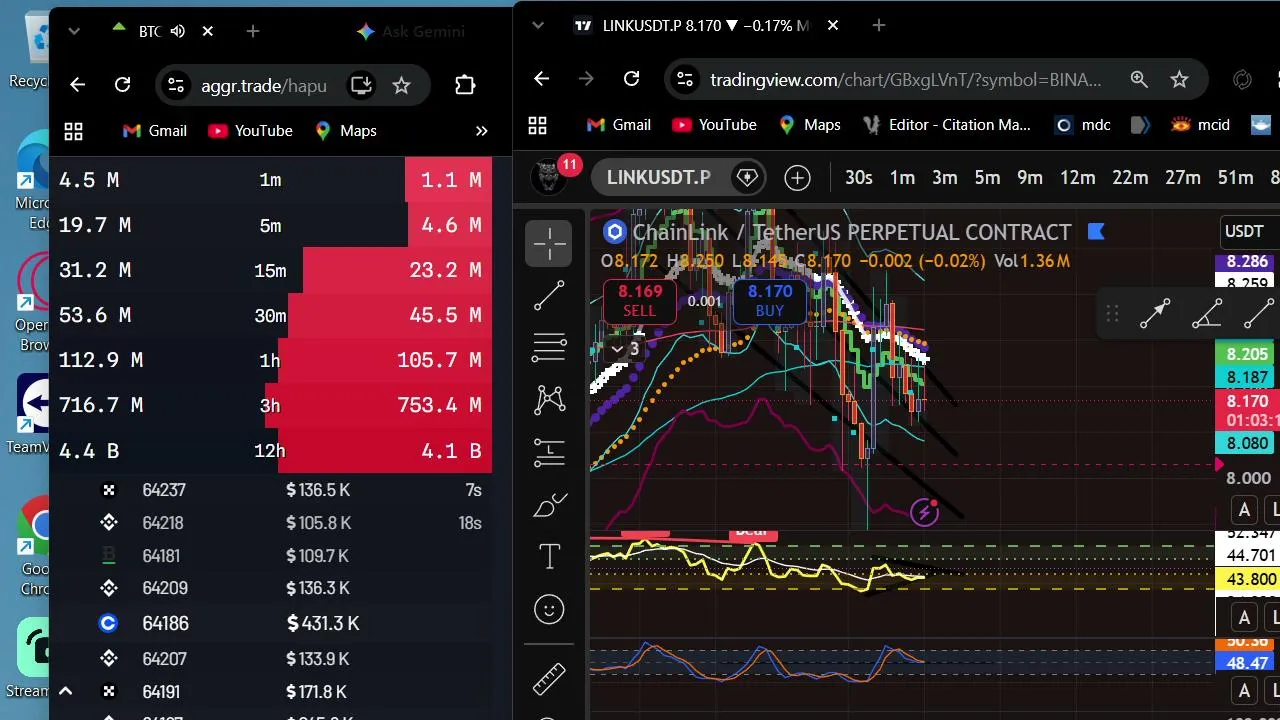
Task: Open the long position forecasting tool
Action: [x=549, y=452]
